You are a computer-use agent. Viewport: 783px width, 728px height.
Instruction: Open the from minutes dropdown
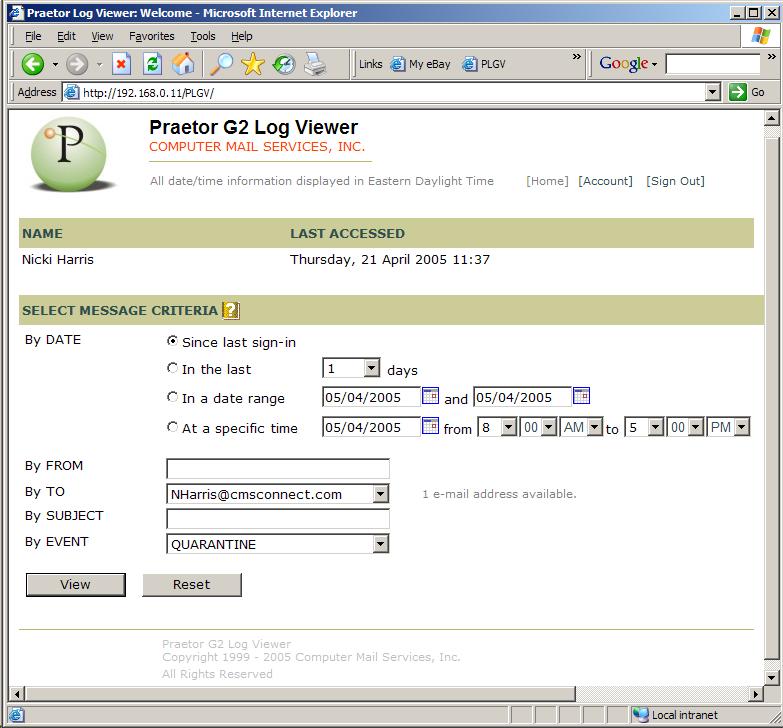(x=549, y=427)
